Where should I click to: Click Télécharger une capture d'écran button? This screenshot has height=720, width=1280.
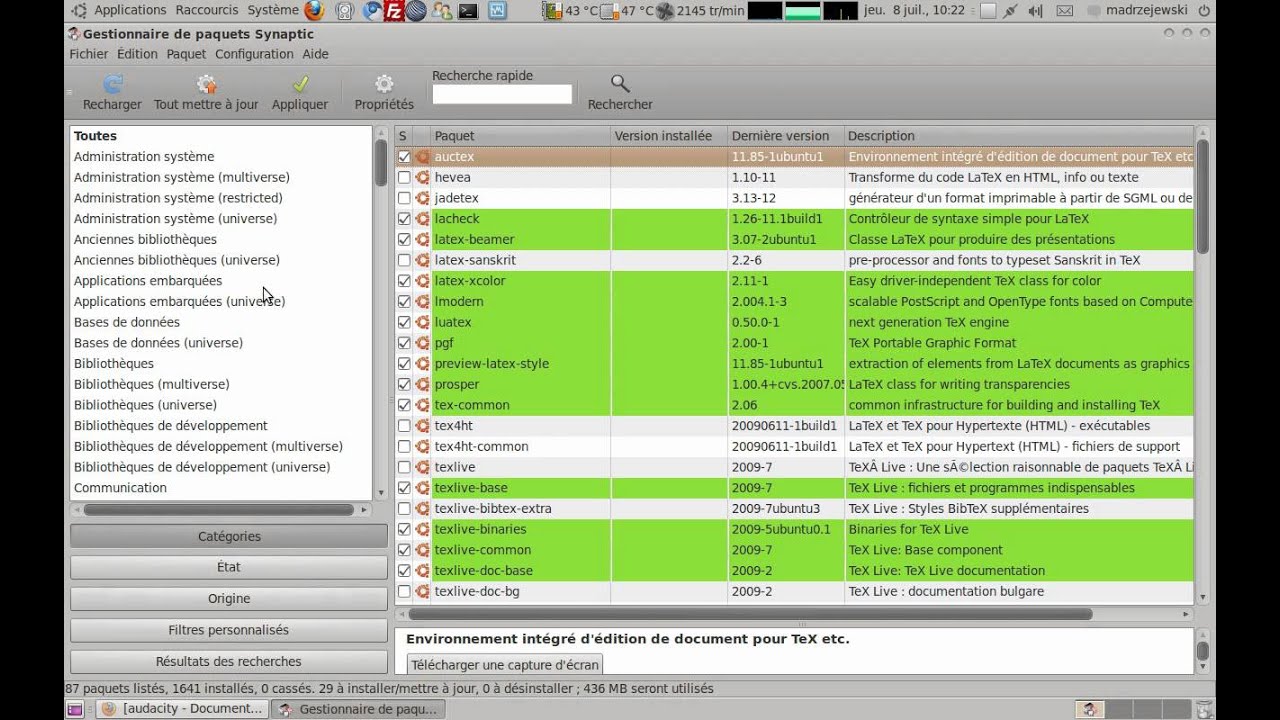(x=505, y=665)
